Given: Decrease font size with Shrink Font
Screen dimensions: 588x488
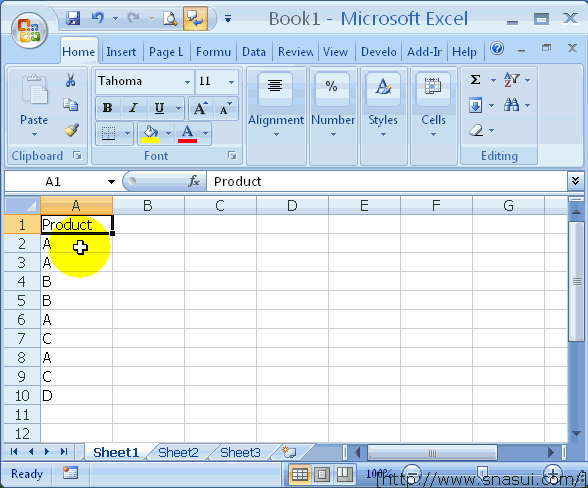Looking at the screenshot, I should [226, 108].
